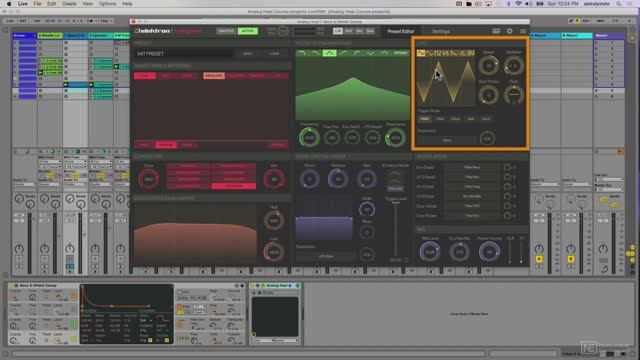Select the highlighted circuit button in grid
This screenshot has height=360, width=640.
[234, 186]
